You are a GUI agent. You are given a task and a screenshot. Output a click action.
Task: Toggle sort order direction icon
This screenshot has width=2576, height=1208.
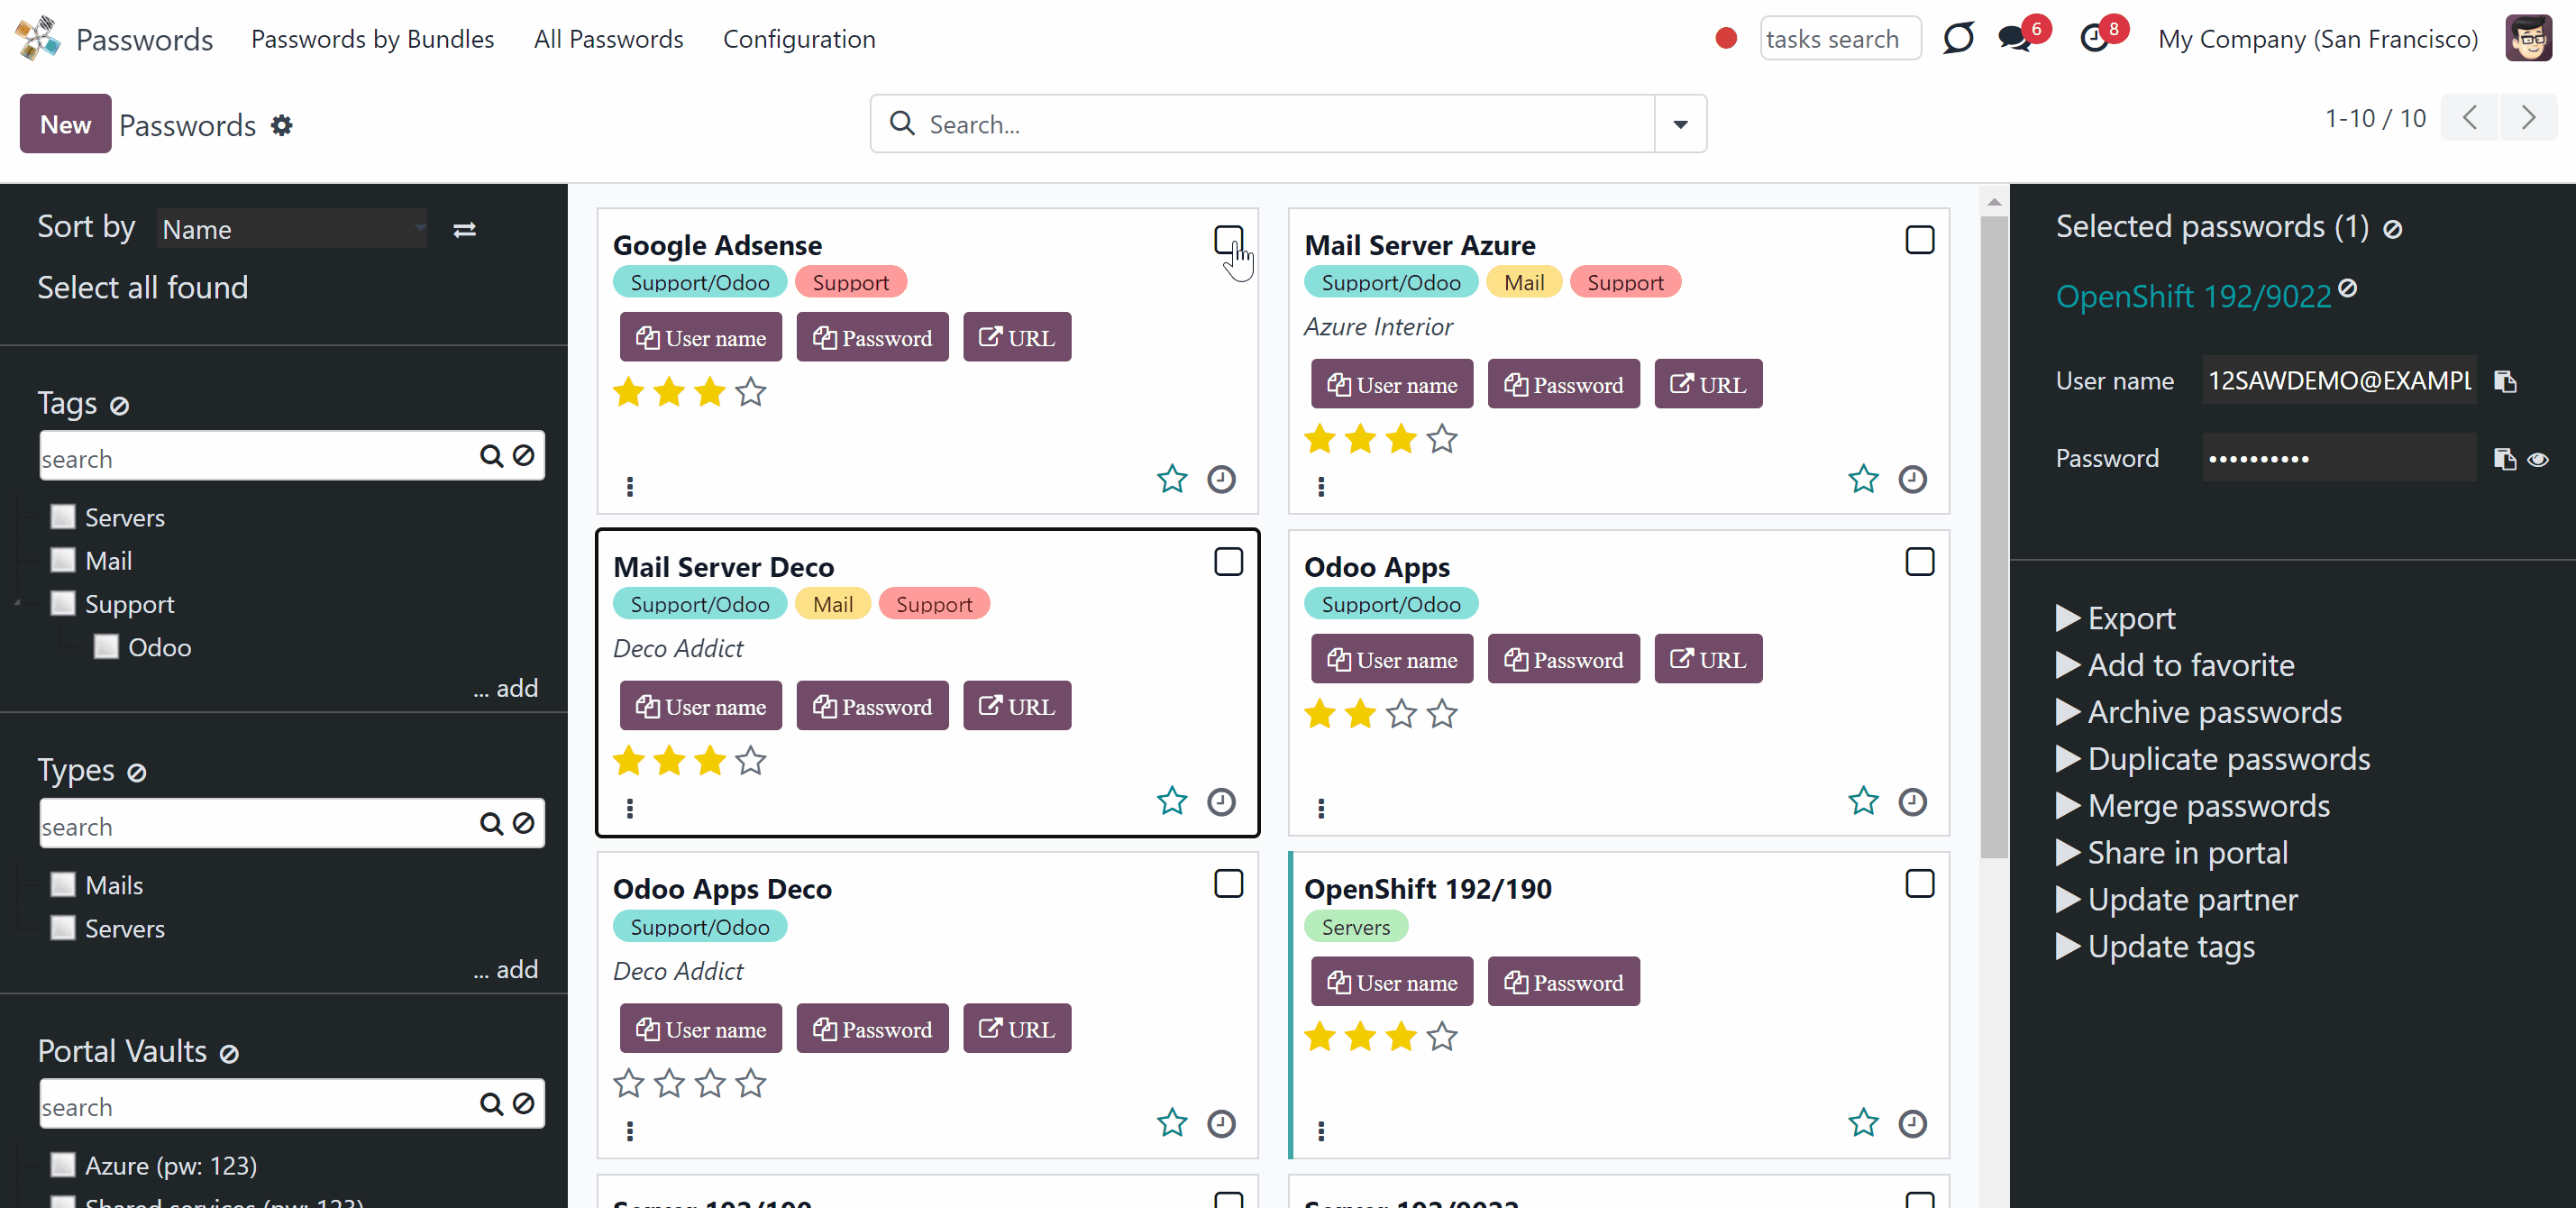pos(464,230)
